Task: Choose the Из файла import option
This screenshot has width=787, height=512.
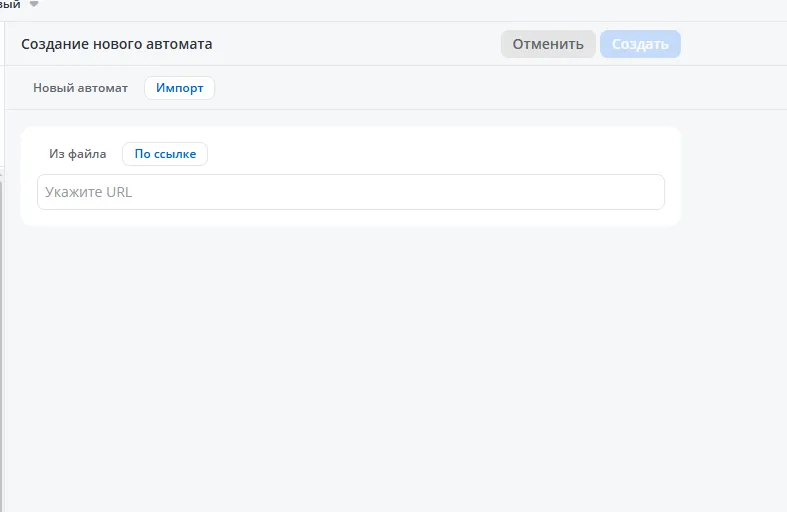Action: [x=77, y=154]
